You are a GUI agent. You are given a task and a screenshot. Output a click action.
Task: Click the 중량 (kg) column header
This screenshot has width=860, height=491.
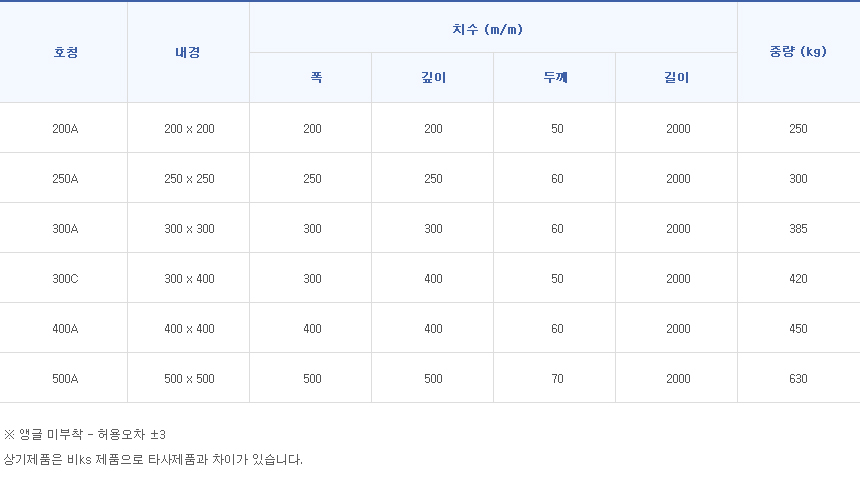point(797,53)
